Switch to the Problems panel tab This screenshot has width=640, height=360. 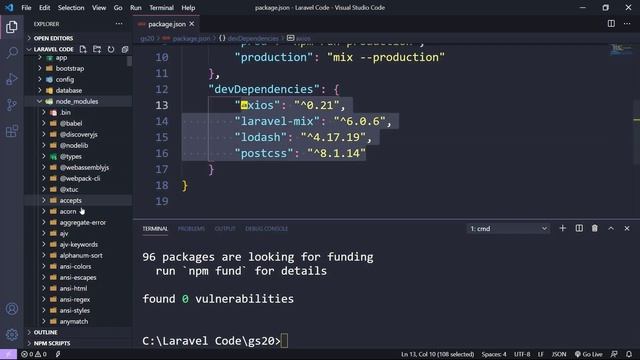pyautogui.click(x=191, y=229)
